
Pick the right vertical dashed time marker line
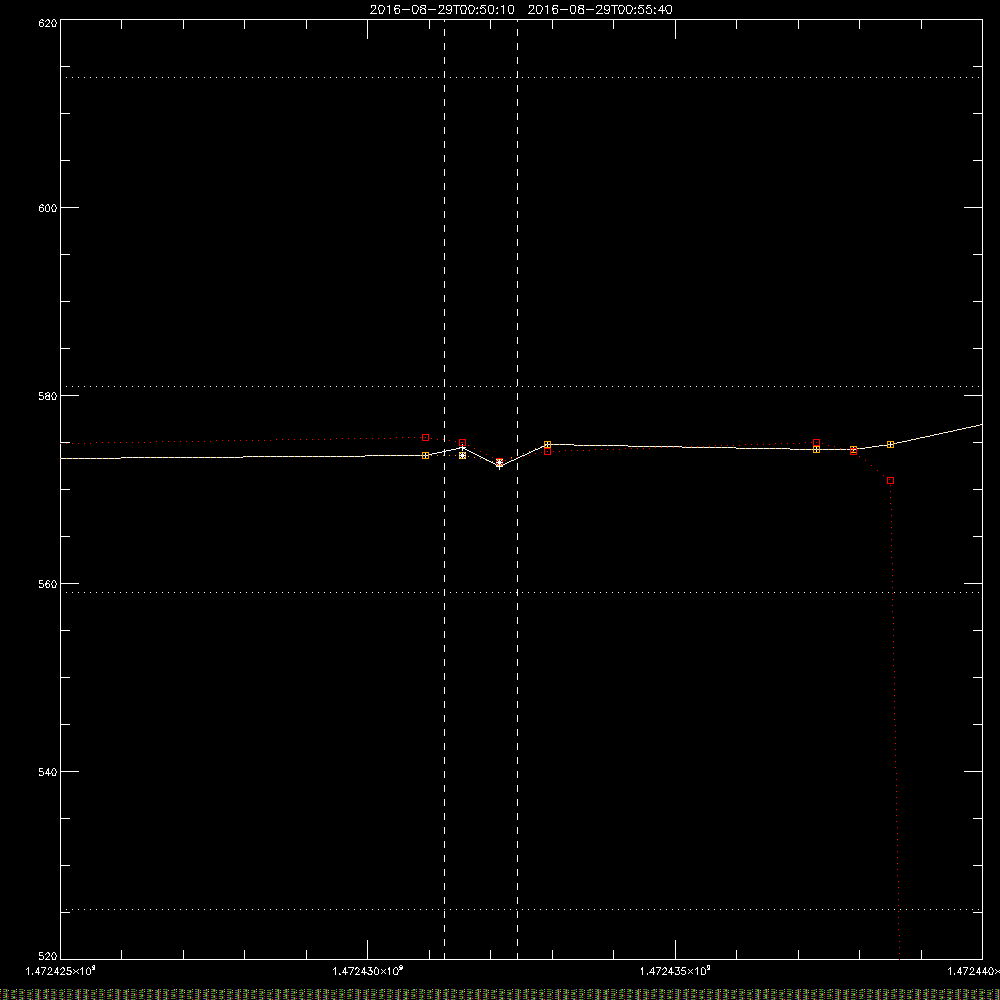click(517, 489)
